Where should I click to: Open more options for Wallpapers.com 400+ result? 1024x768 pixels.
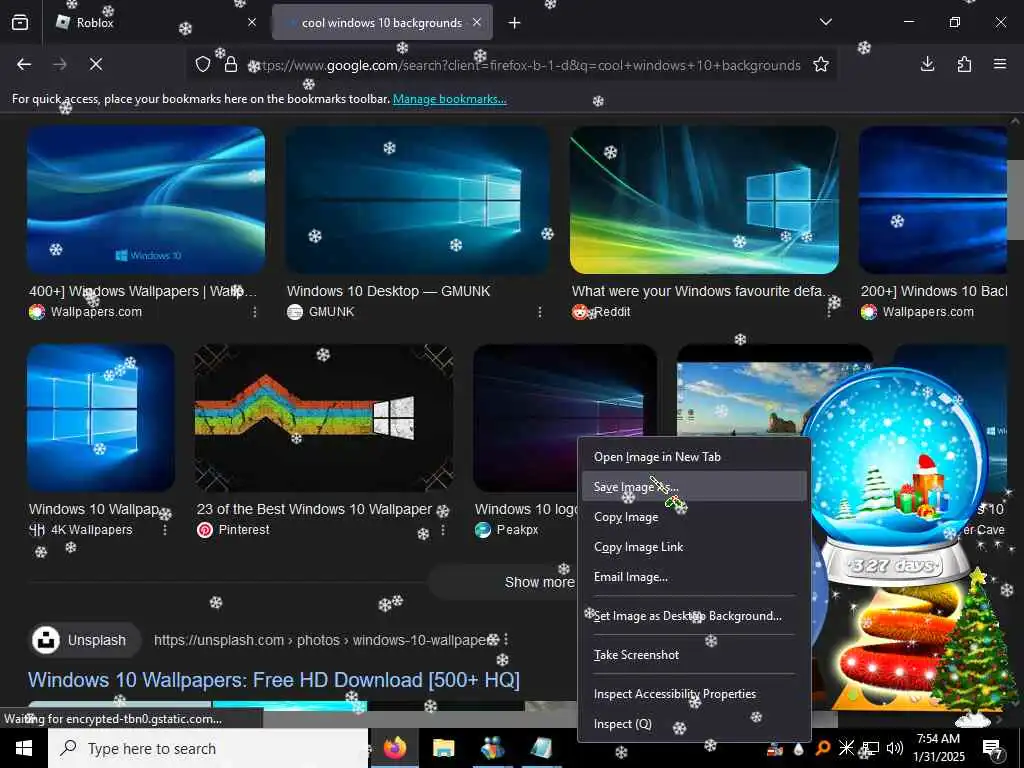(255, 312)
